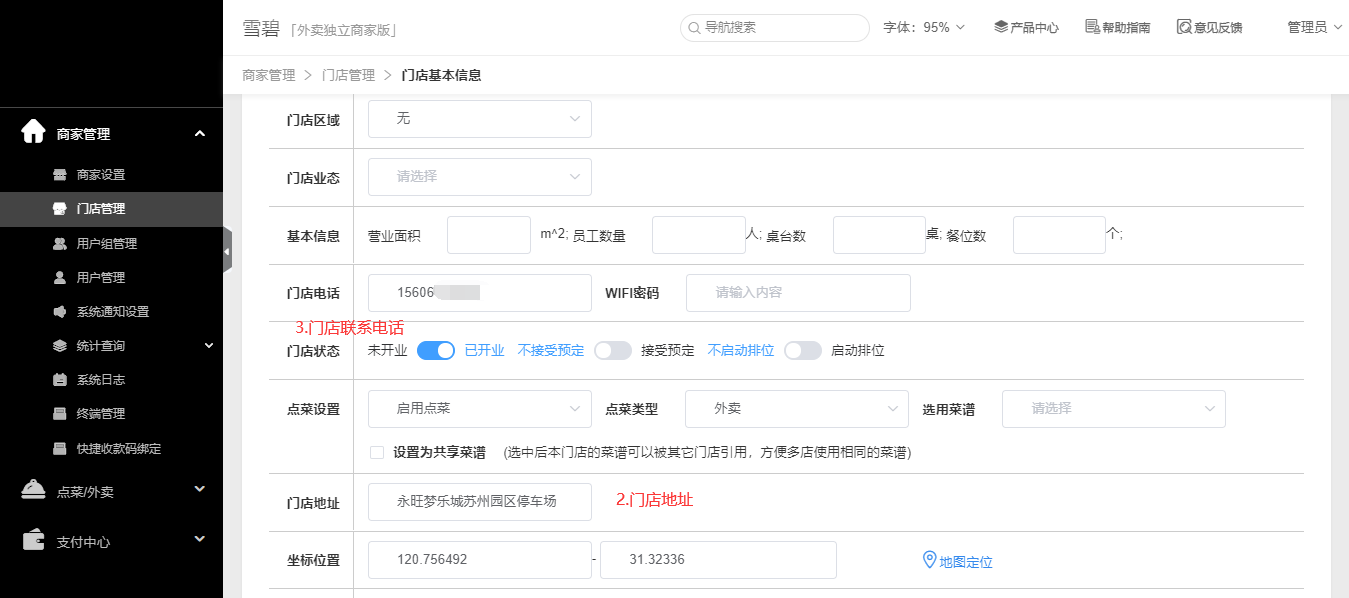Click the search magnifier icon
Image resolution: width=1349 pixels, height=598 pixels.
coord(694,28)
